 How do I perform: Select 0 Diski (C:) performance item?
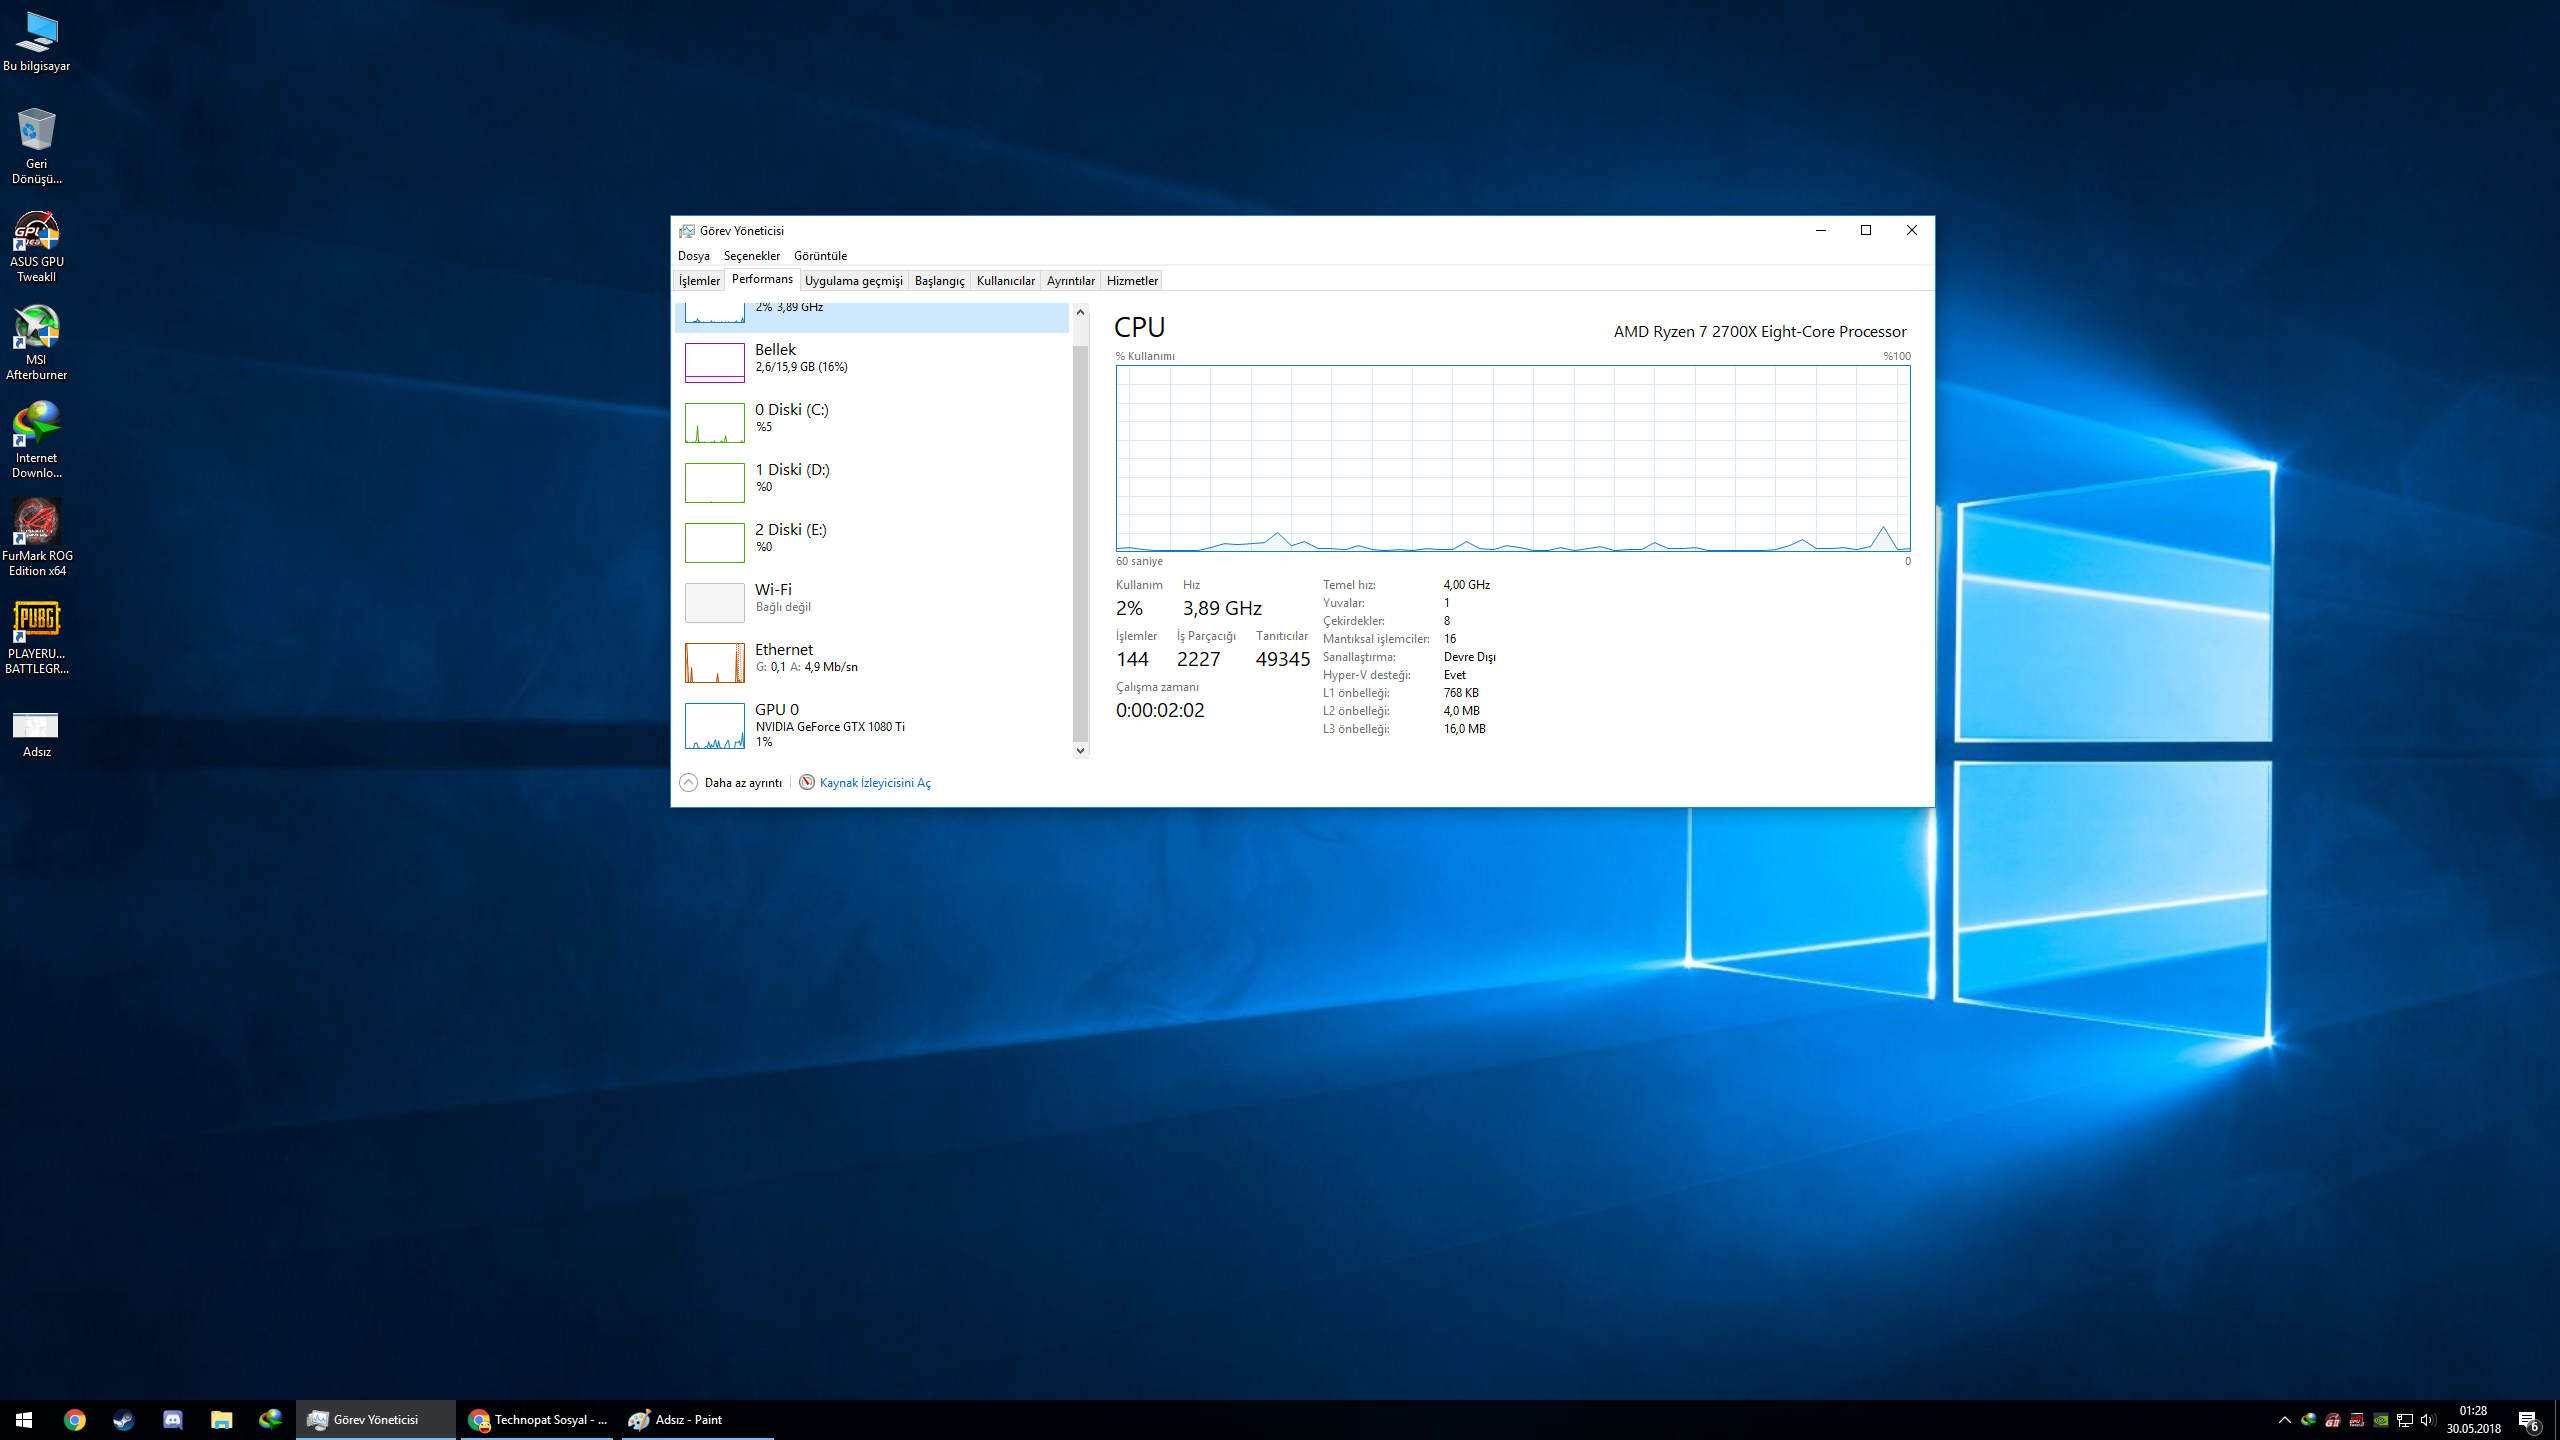[872, 422]
